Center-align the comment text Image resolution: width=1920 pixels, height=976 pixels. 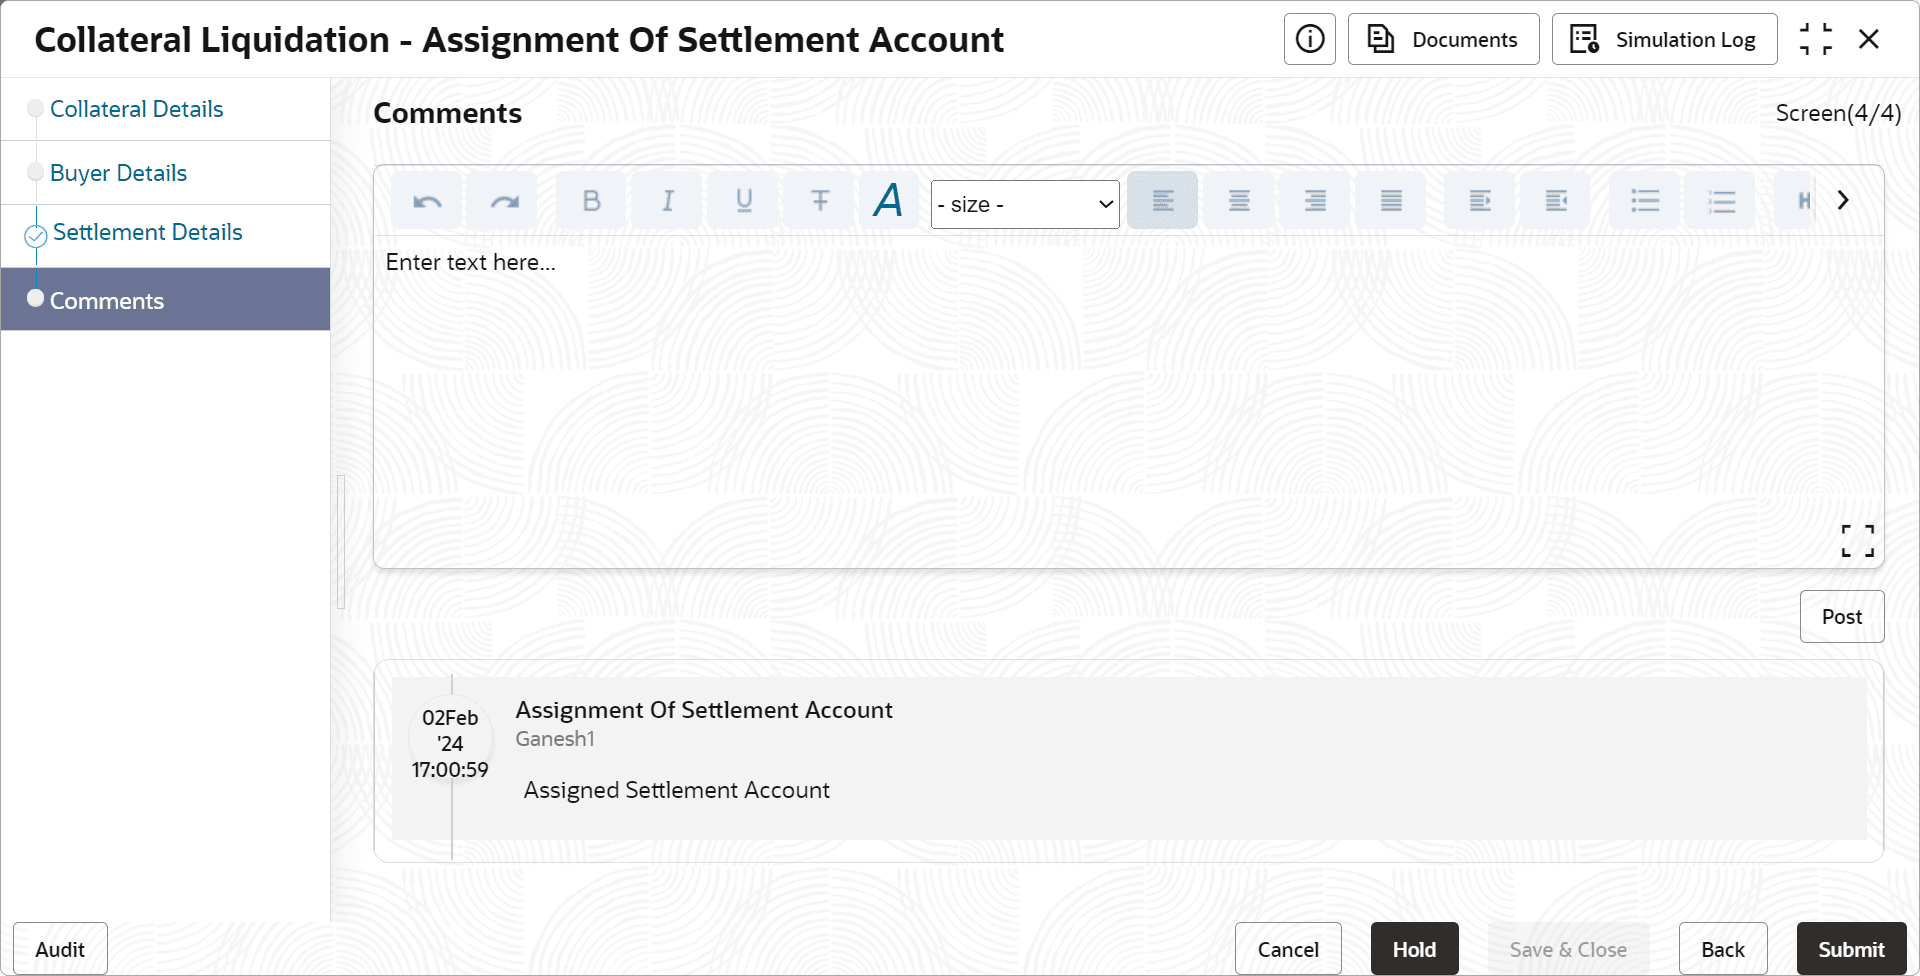pos(1239,201)
